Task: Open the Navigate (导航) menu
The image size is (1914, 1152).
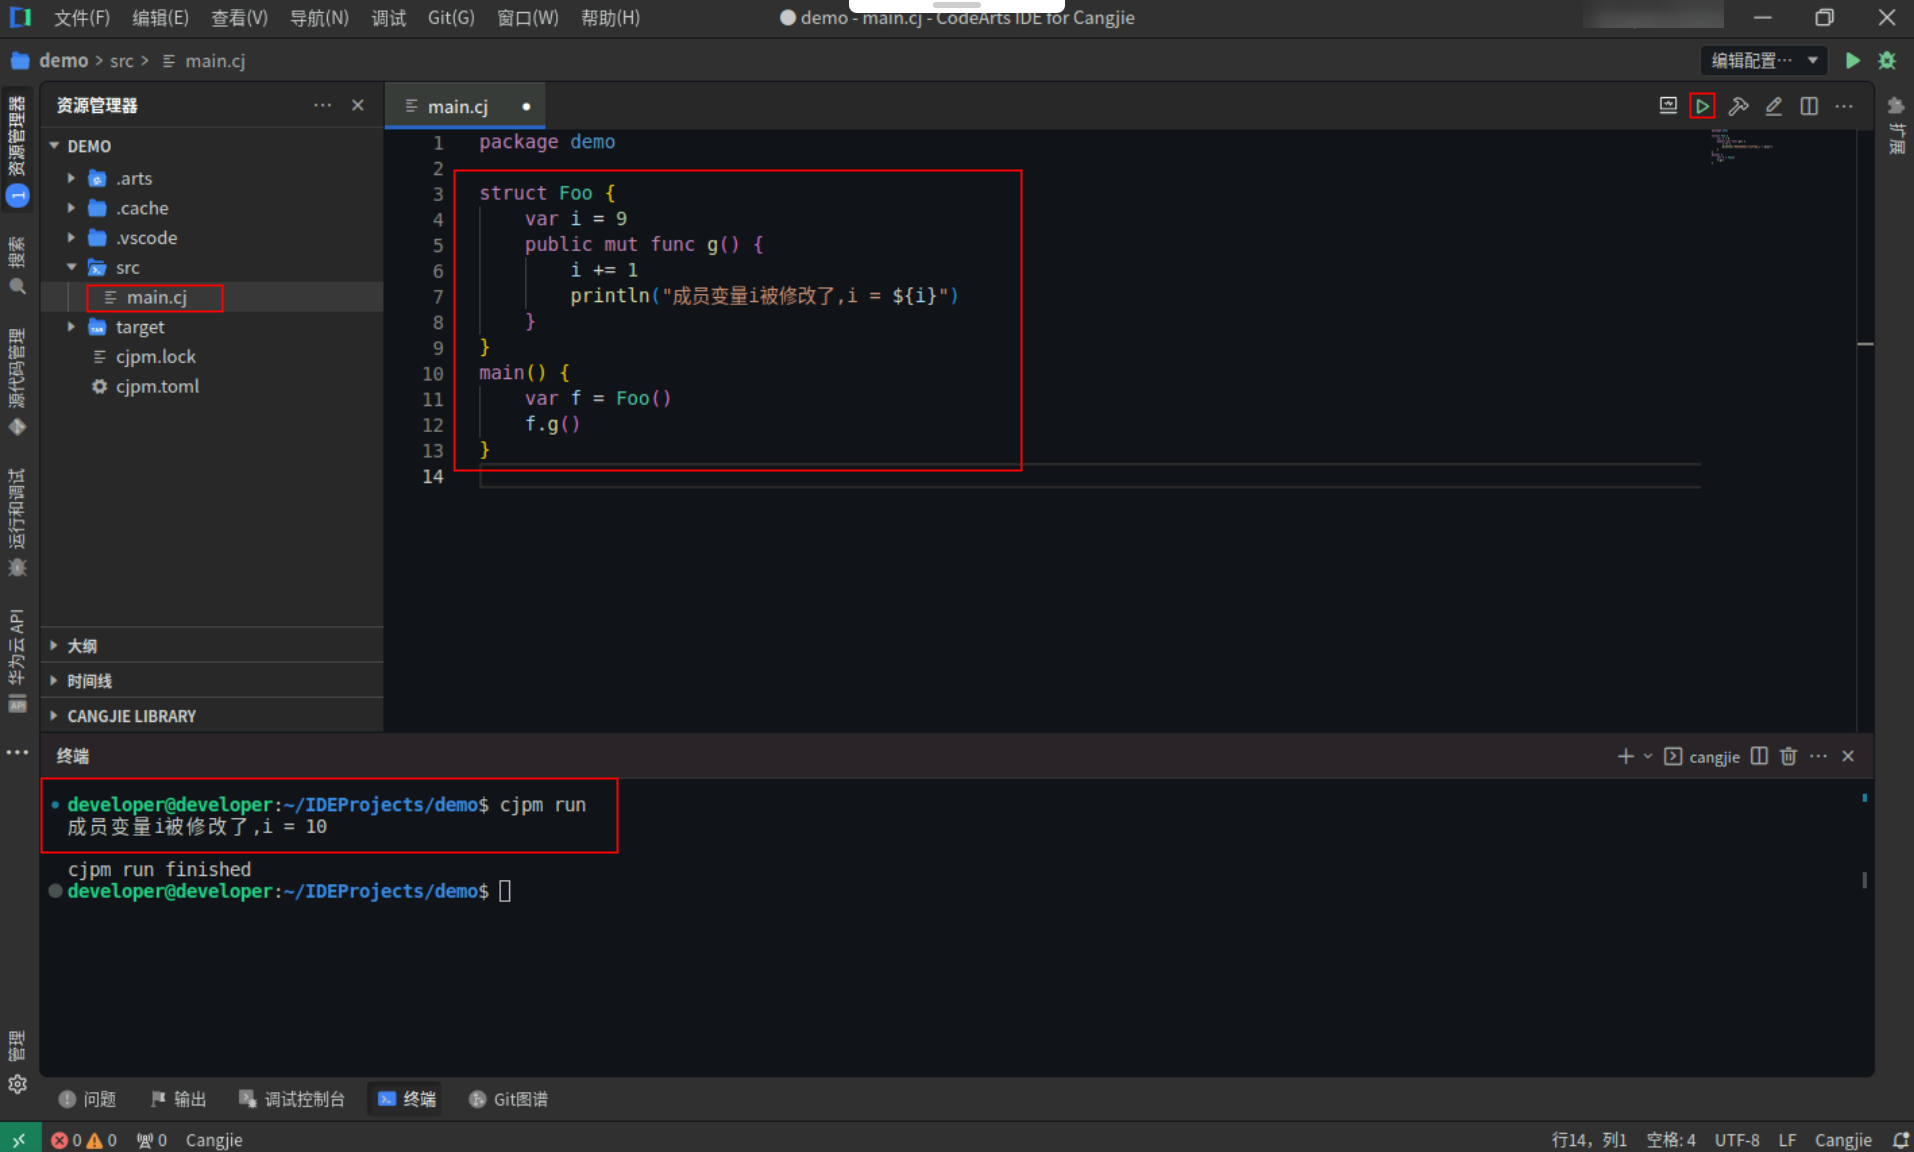Action: (x=319, y=18)
